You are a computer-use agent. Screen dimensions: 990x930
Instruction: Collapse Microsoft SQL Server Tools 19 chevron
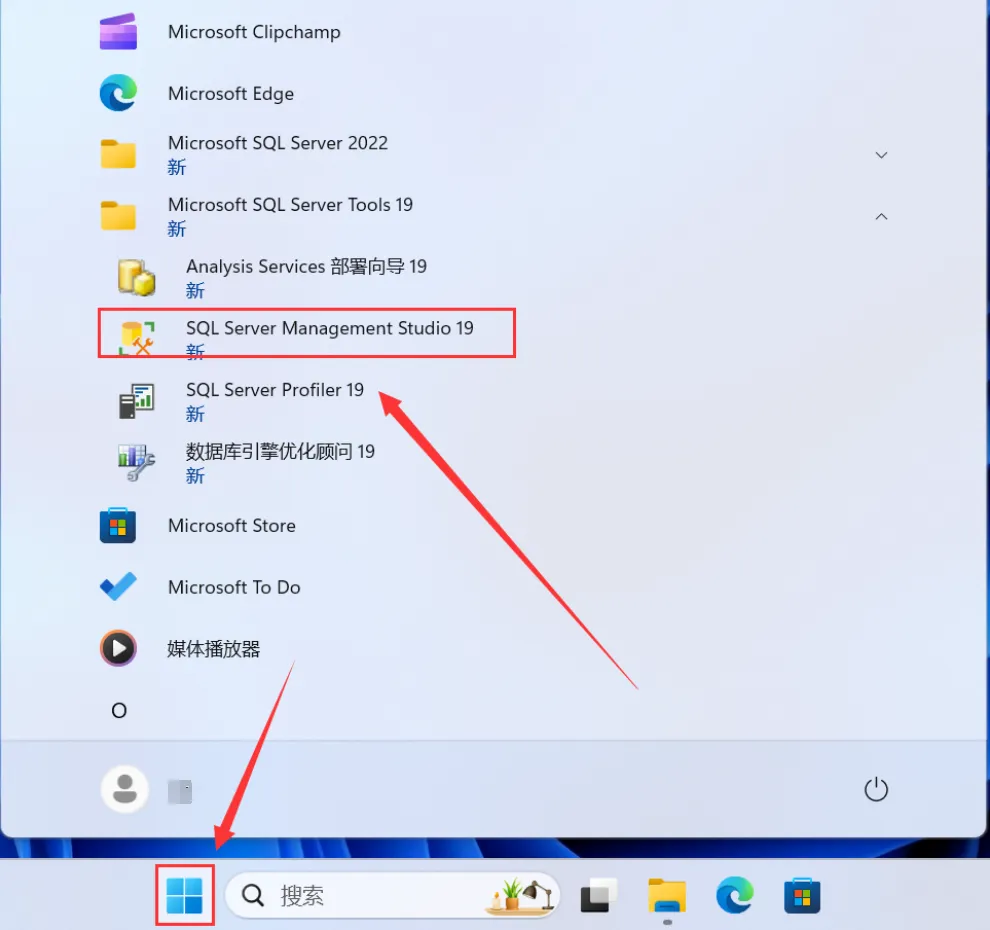tap(881, 217)
